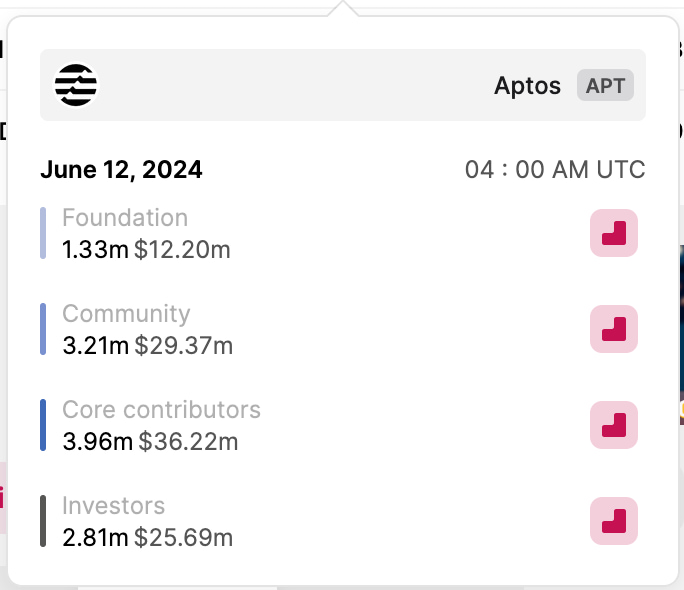The image size is (684, 590).
Task: Click the cliff unlock icon for Community
Action: coord(614,329)
